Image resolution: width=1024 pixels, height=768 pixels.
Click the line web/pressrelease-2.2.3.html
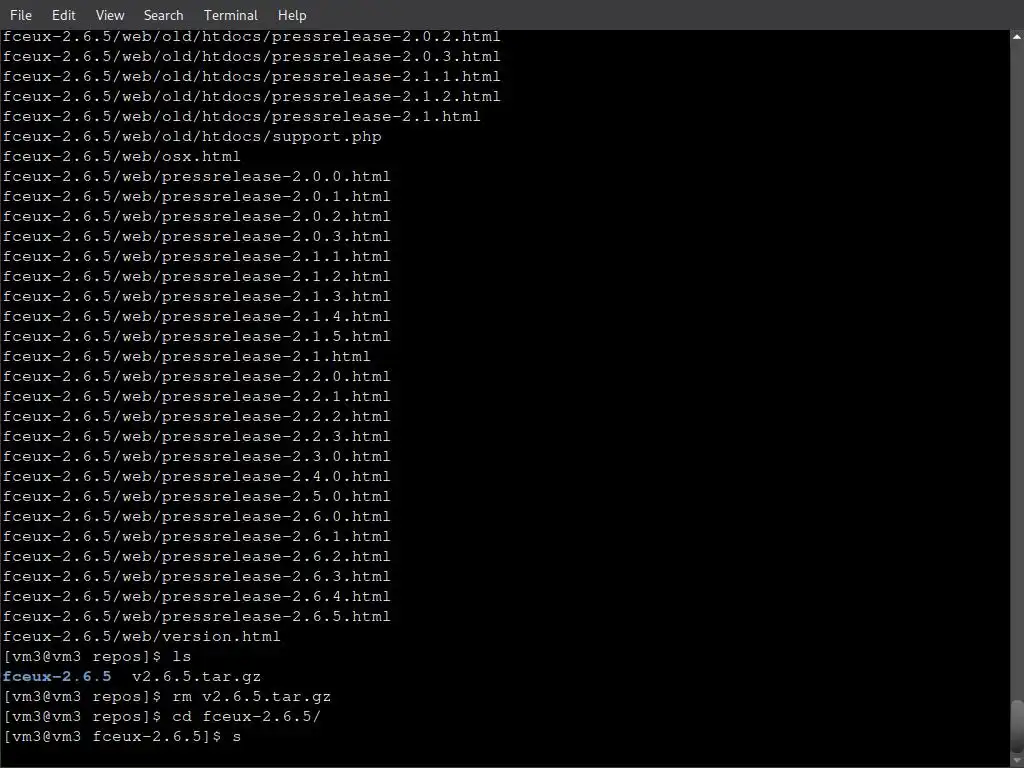point(197,437)
